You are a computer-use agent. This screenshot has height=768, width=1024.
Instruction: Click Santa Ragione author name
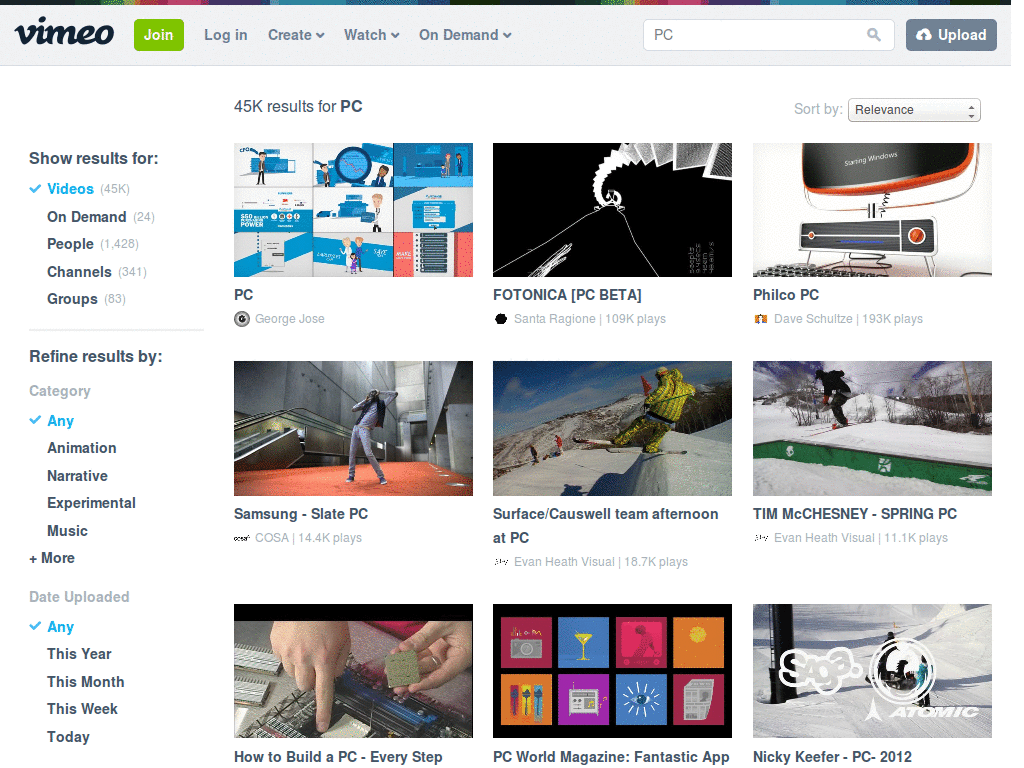[554, 319]
